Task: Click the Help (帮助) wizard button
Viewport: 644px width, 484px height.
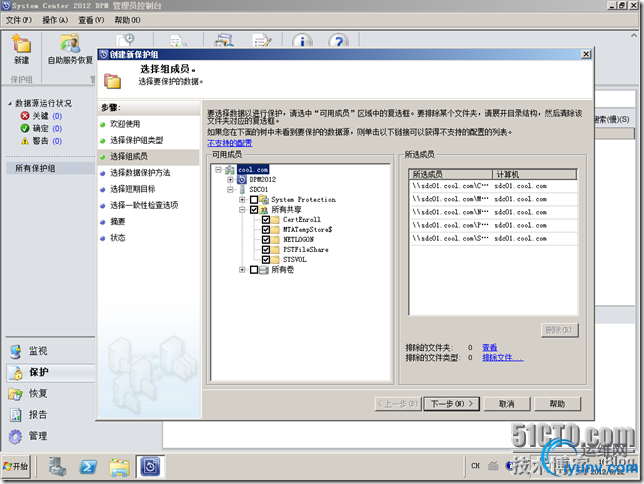Action: click(557, 404)
